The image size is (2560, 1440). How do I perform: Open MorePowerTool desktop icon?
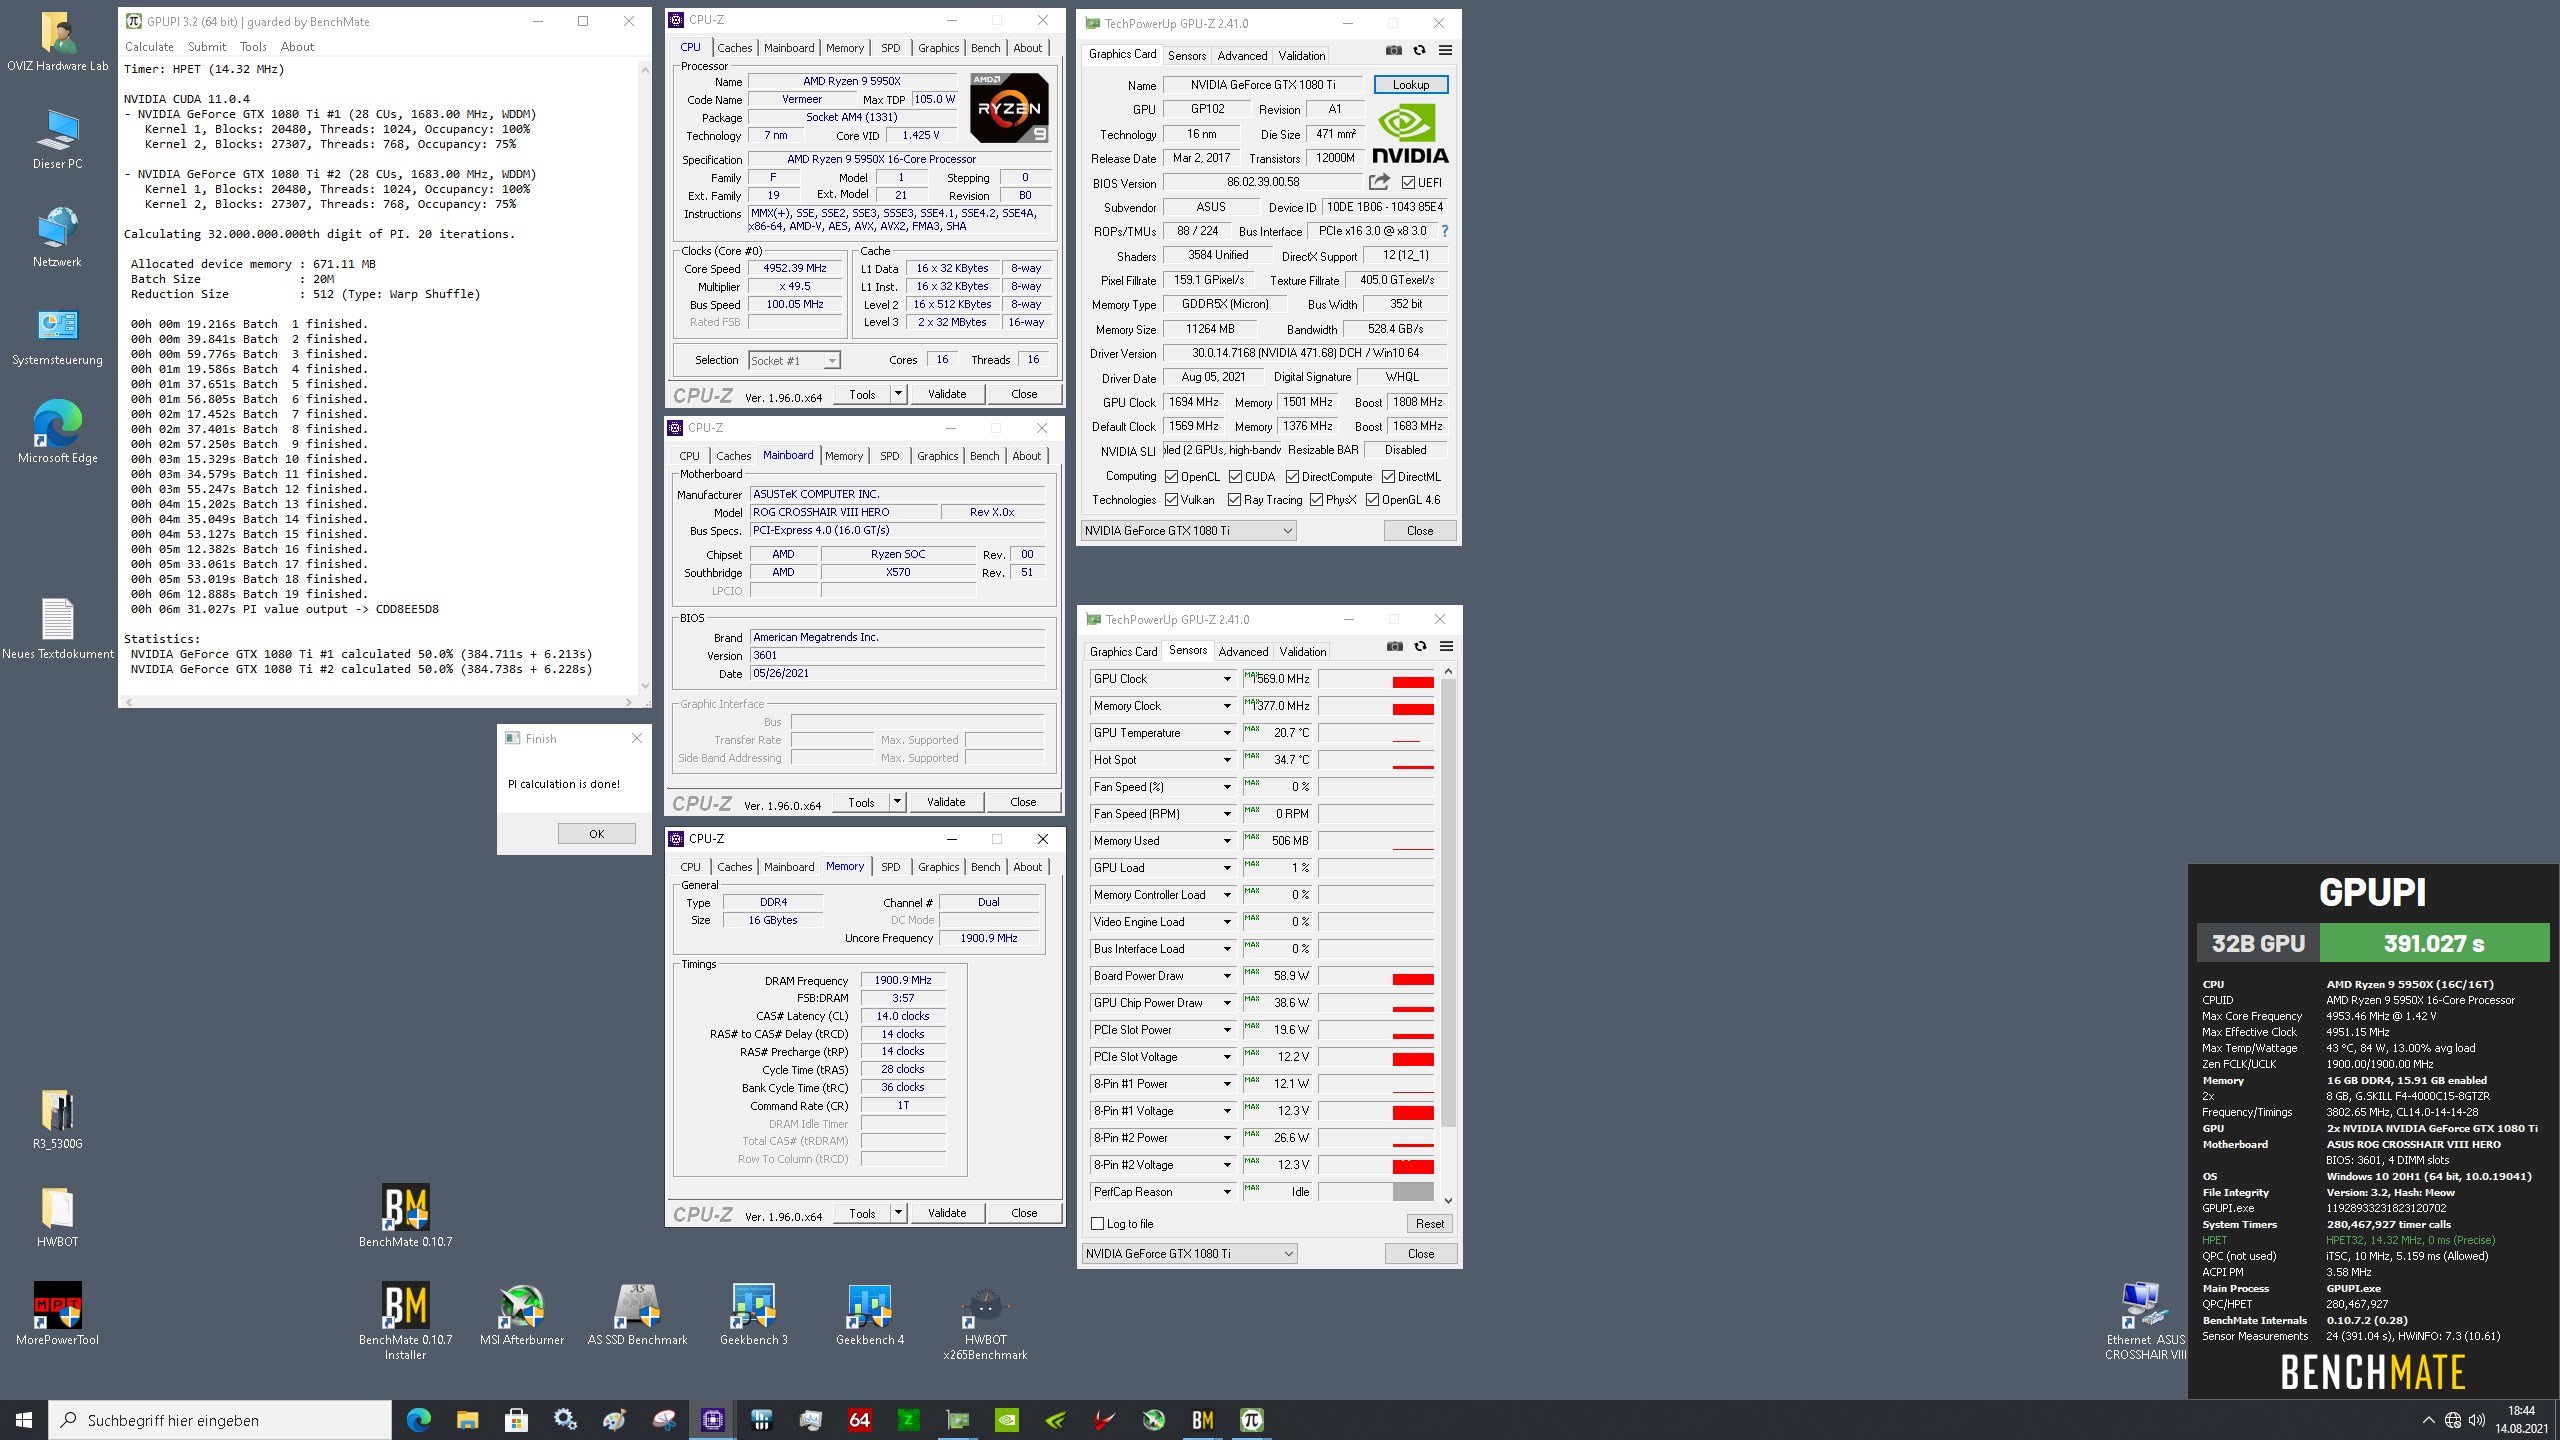tap(57, 1315)
